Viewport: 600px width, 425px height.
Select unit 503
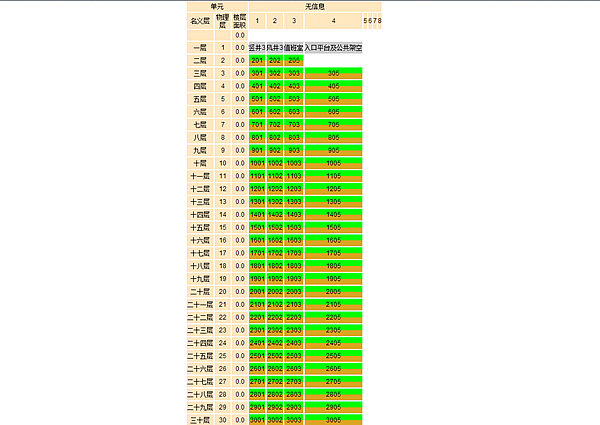tap(293, 99)
